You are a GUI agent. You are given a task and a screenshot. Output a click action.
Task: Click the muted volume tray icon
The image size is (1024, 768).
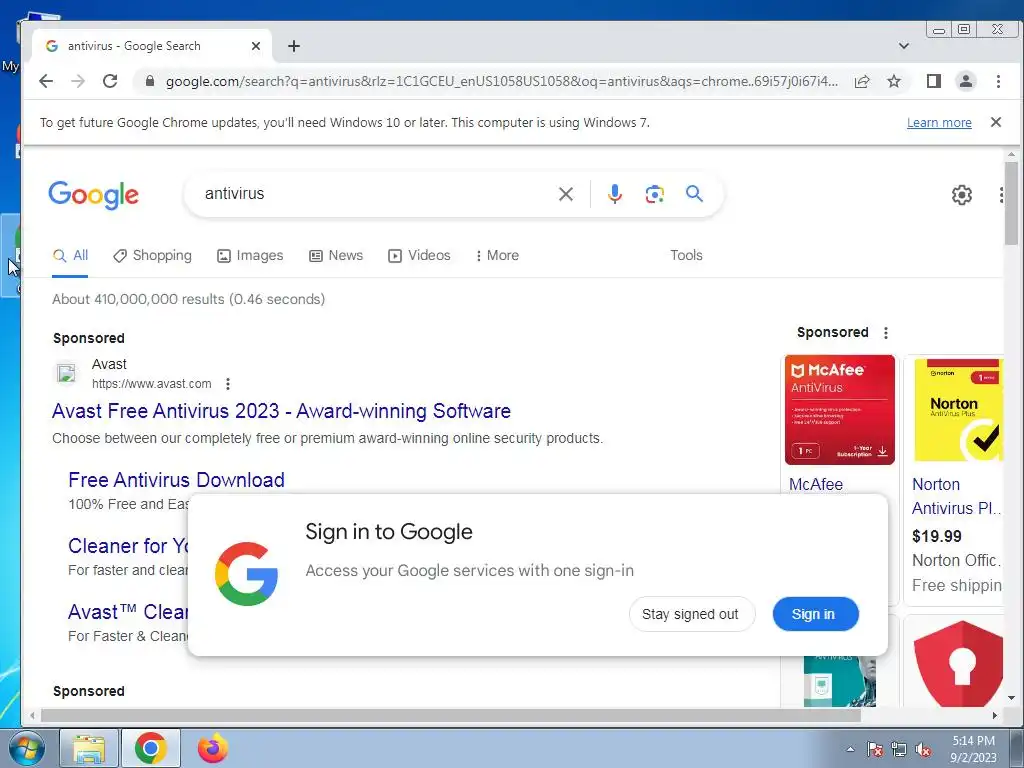(923, 749)
